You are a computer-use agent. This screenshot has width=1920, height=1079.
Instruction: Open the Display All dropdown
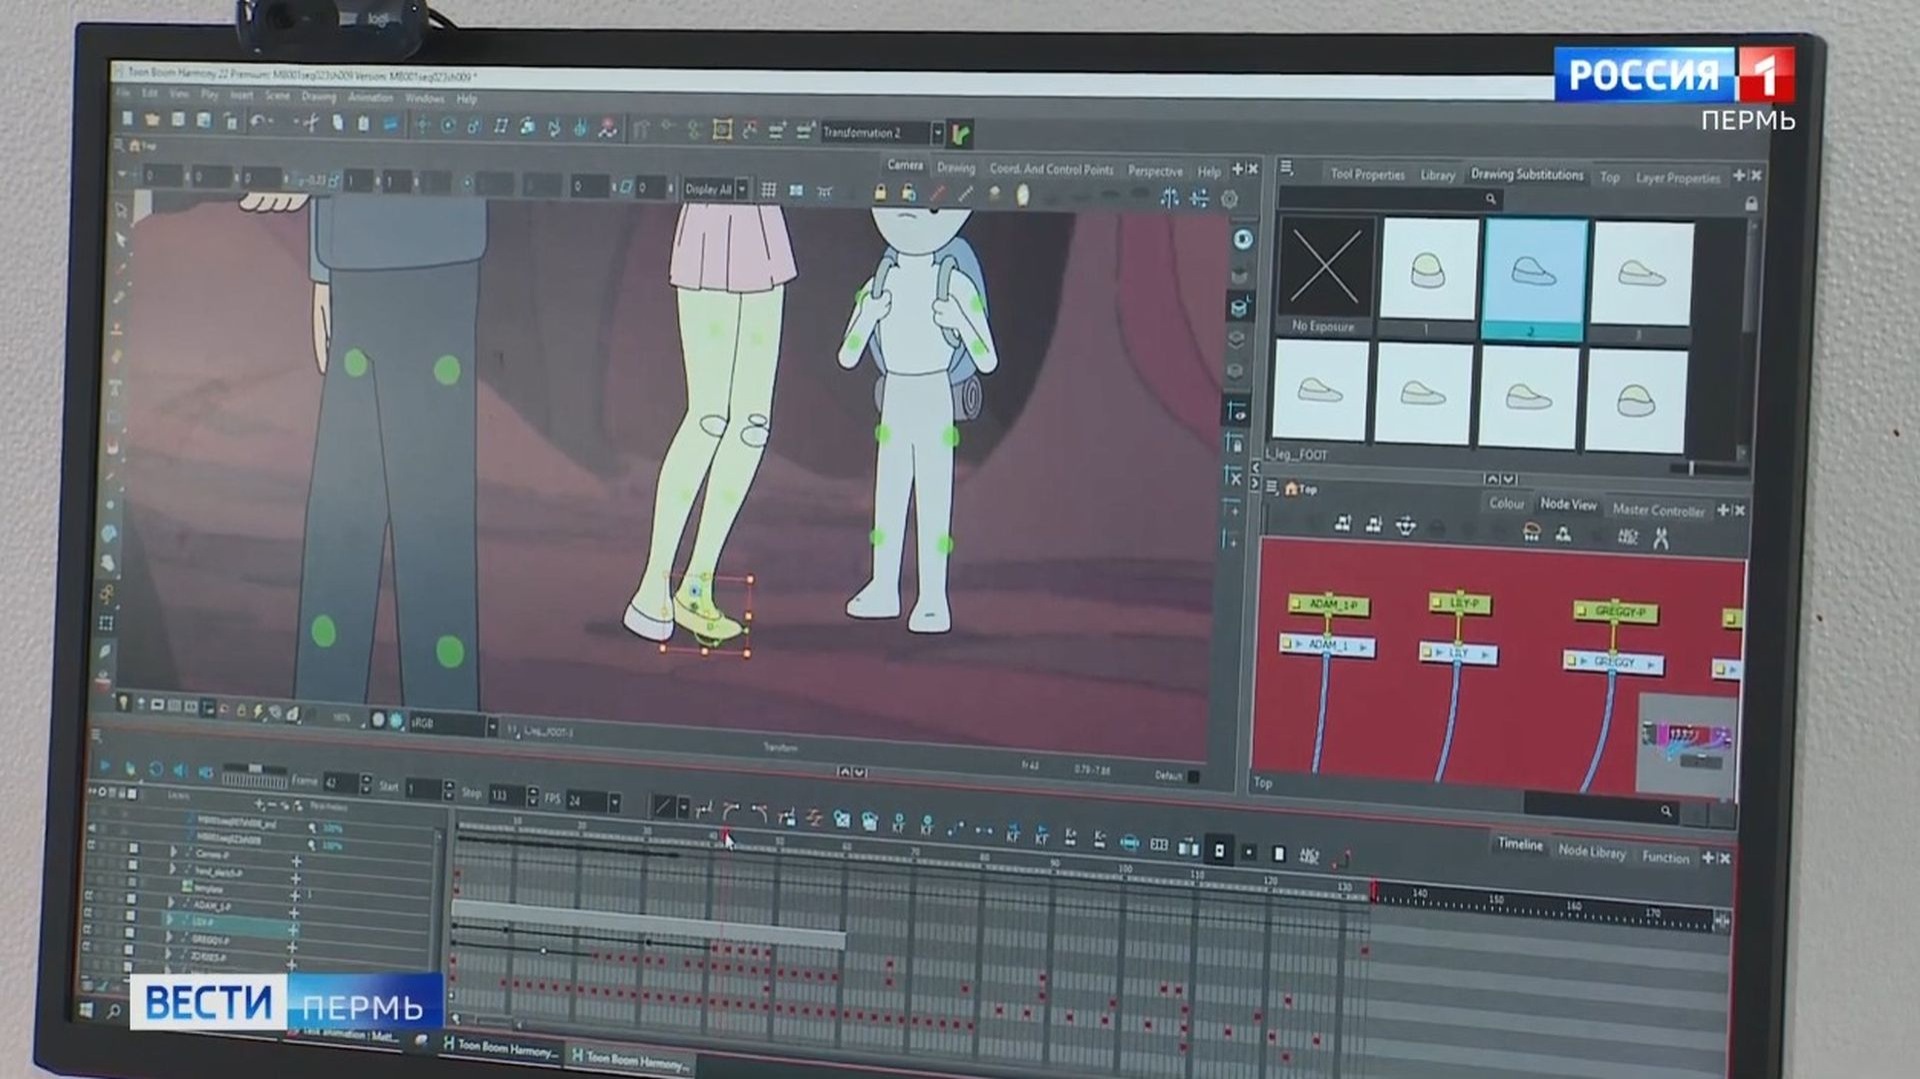(742, 189)
